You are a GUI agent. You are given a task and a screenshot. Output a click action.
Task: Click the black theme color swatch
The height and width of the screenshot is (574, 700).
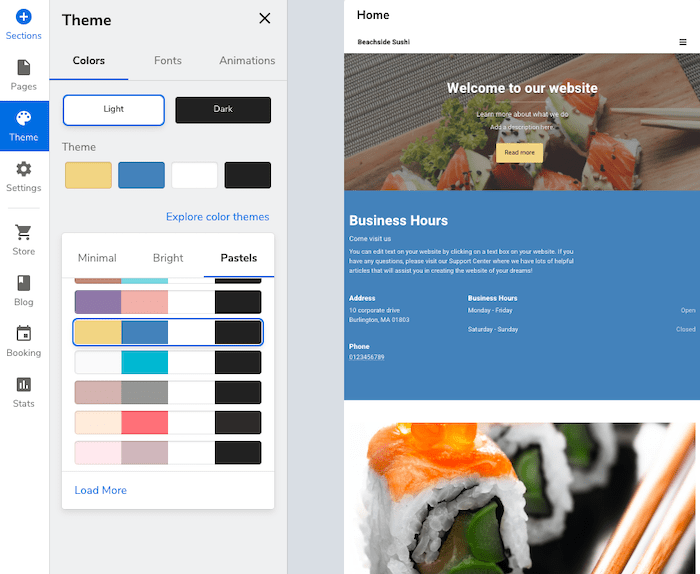[248, 175]
